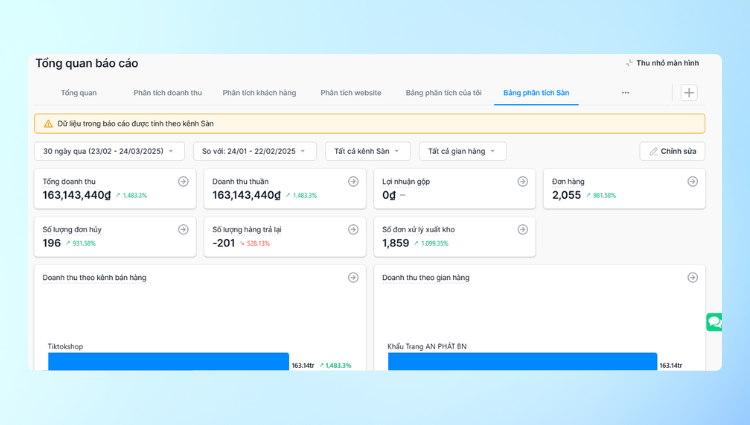Switch to Phân tích website tab
750x425 pixels.
click(351, 93)
